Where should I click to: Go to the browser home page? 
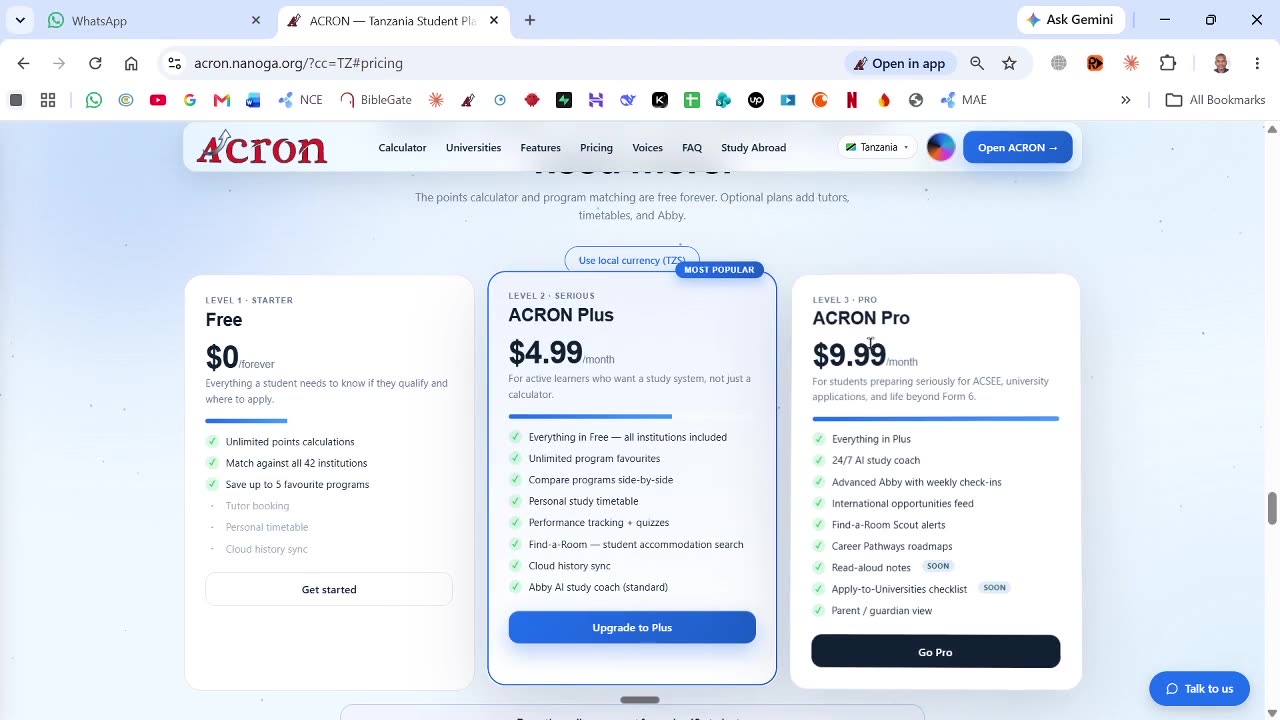pos(131,63)
